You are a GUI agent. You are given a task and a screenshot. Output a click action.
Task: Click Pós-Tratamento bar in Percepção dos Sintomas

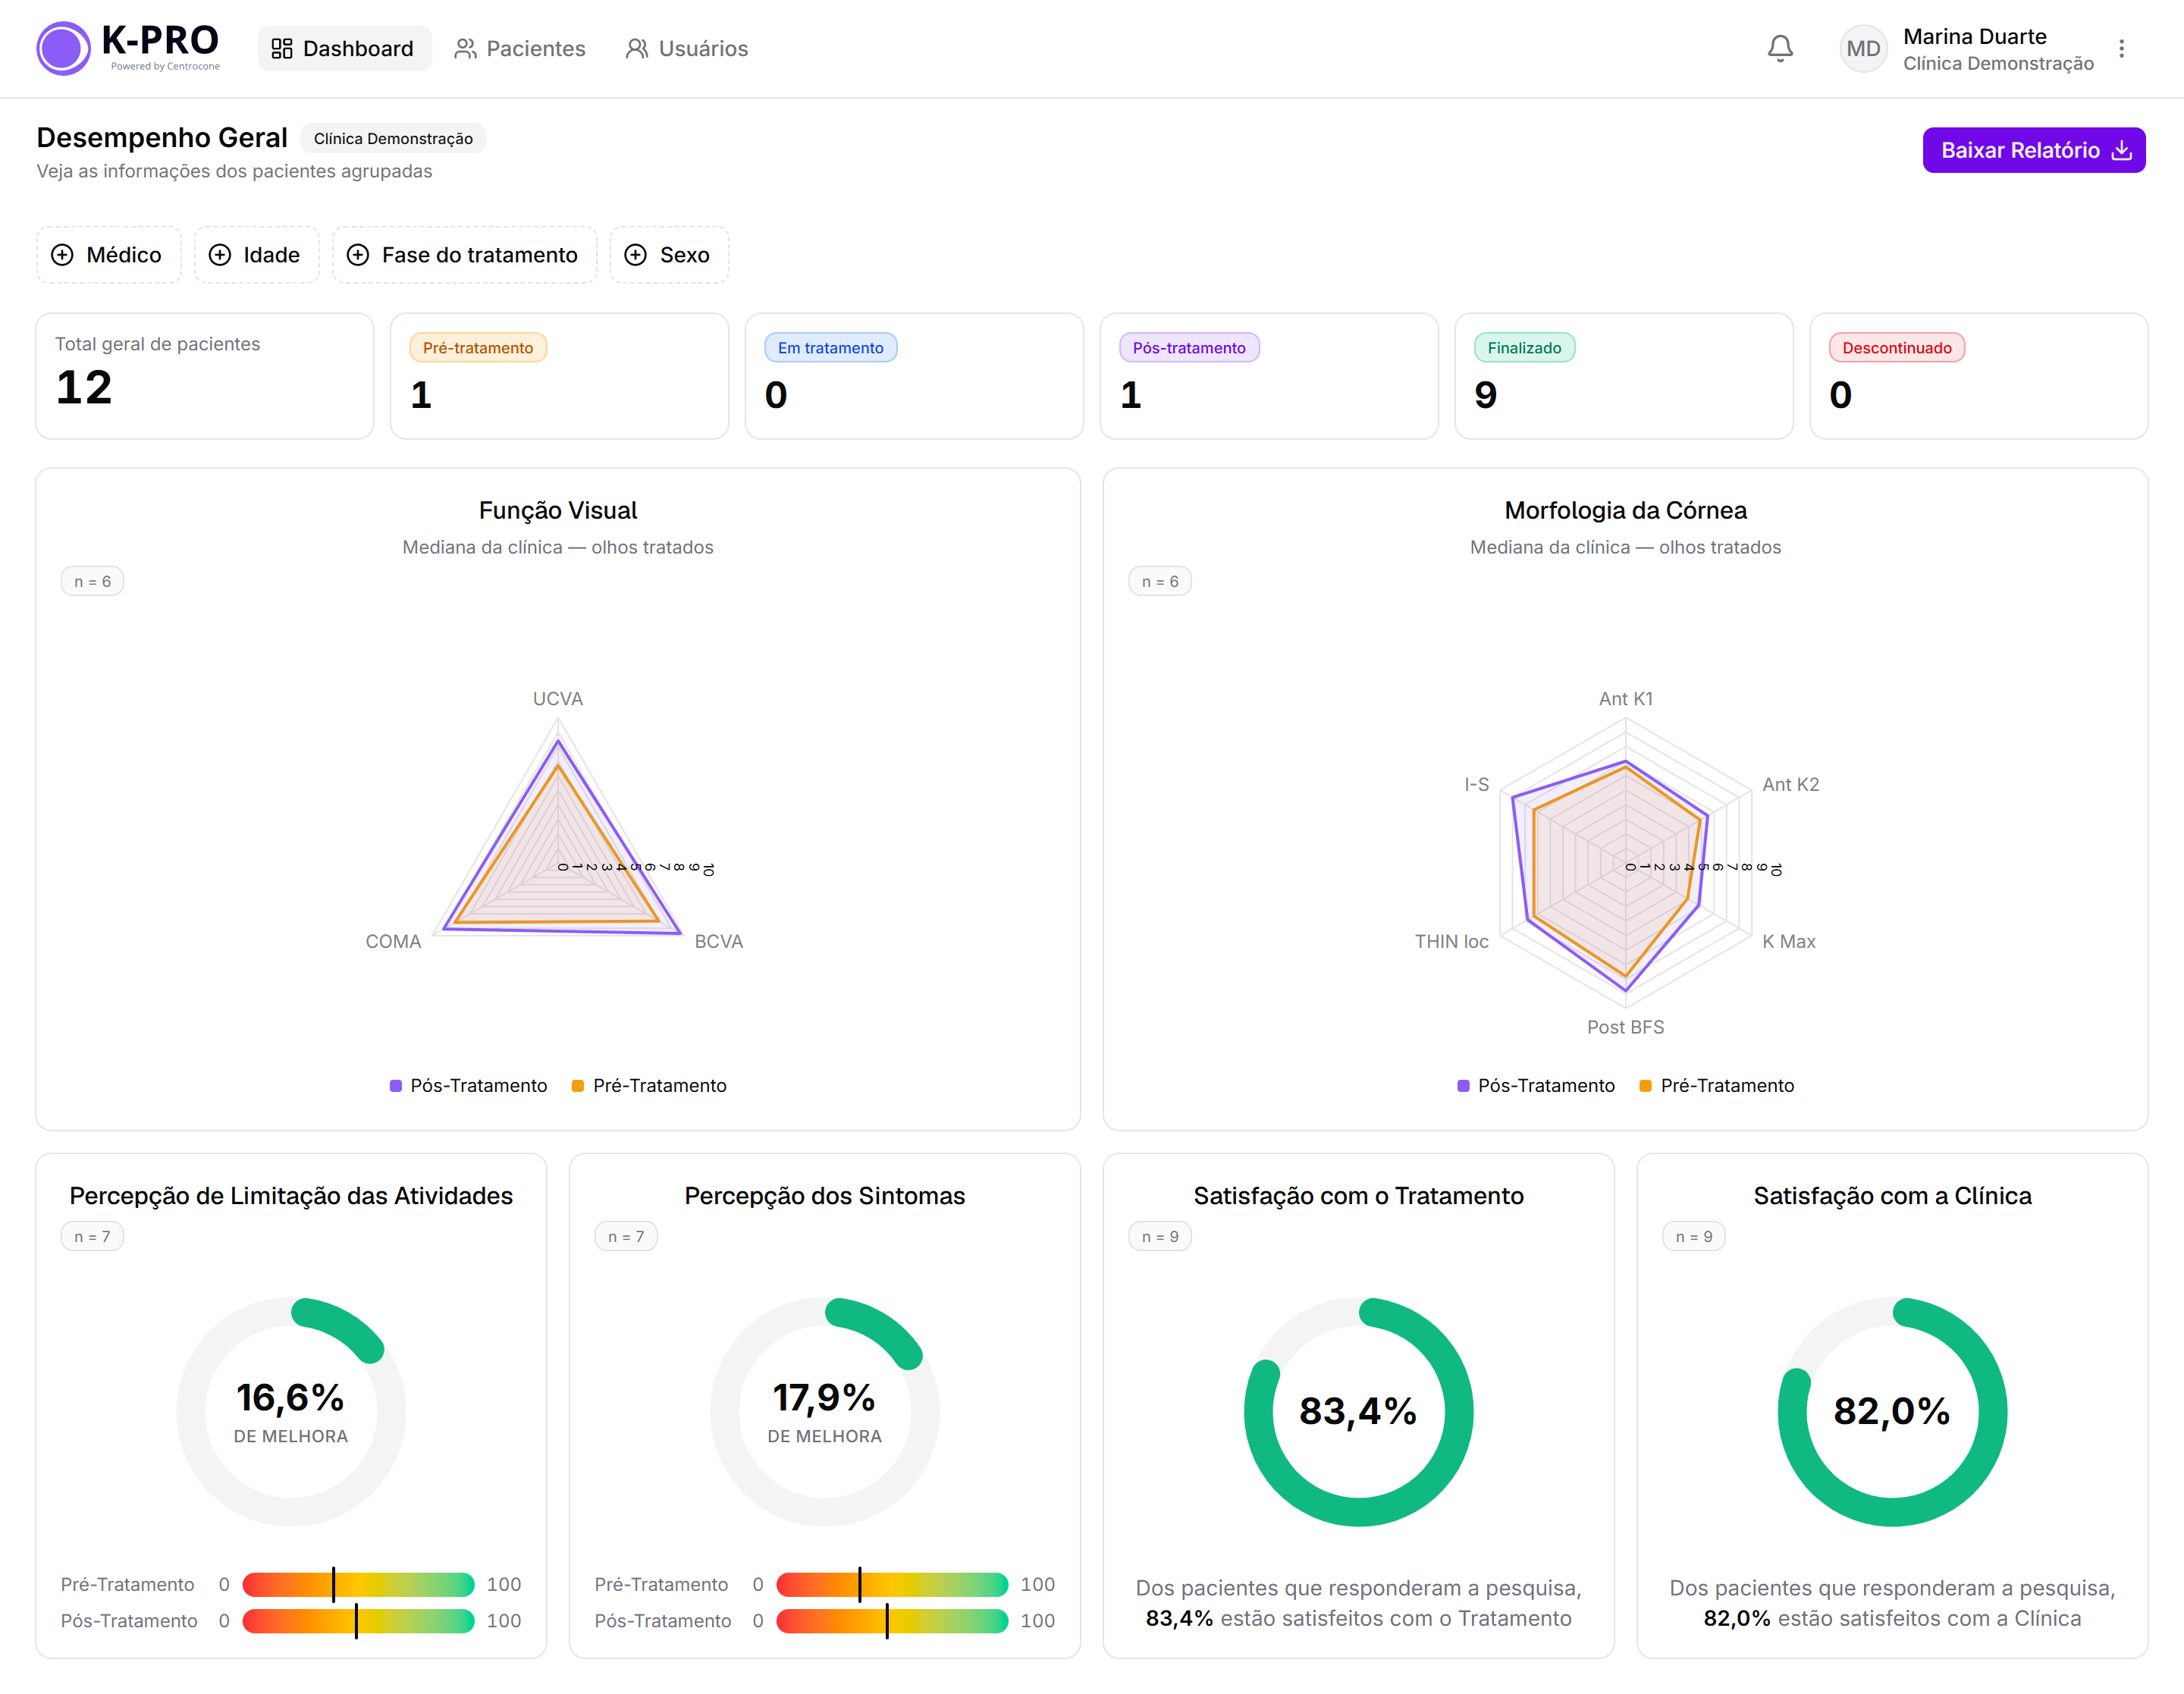point(892,1620)
